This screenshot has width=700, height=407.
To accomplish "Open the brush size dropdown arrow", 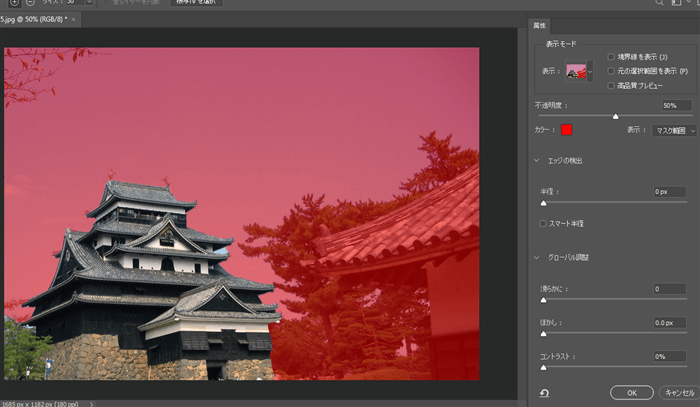I will coord(89,2).
